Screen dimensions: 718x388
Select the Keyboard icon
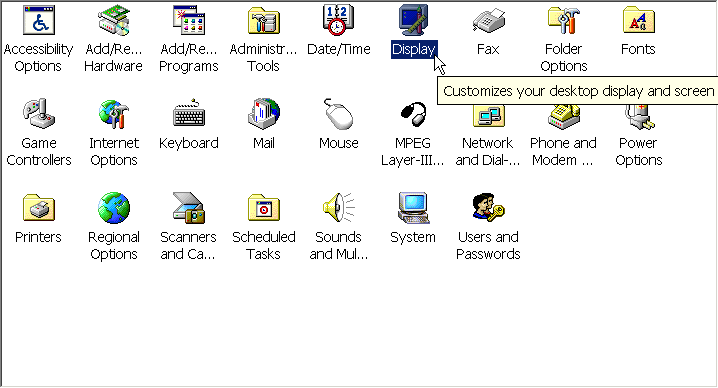point(189,113)
